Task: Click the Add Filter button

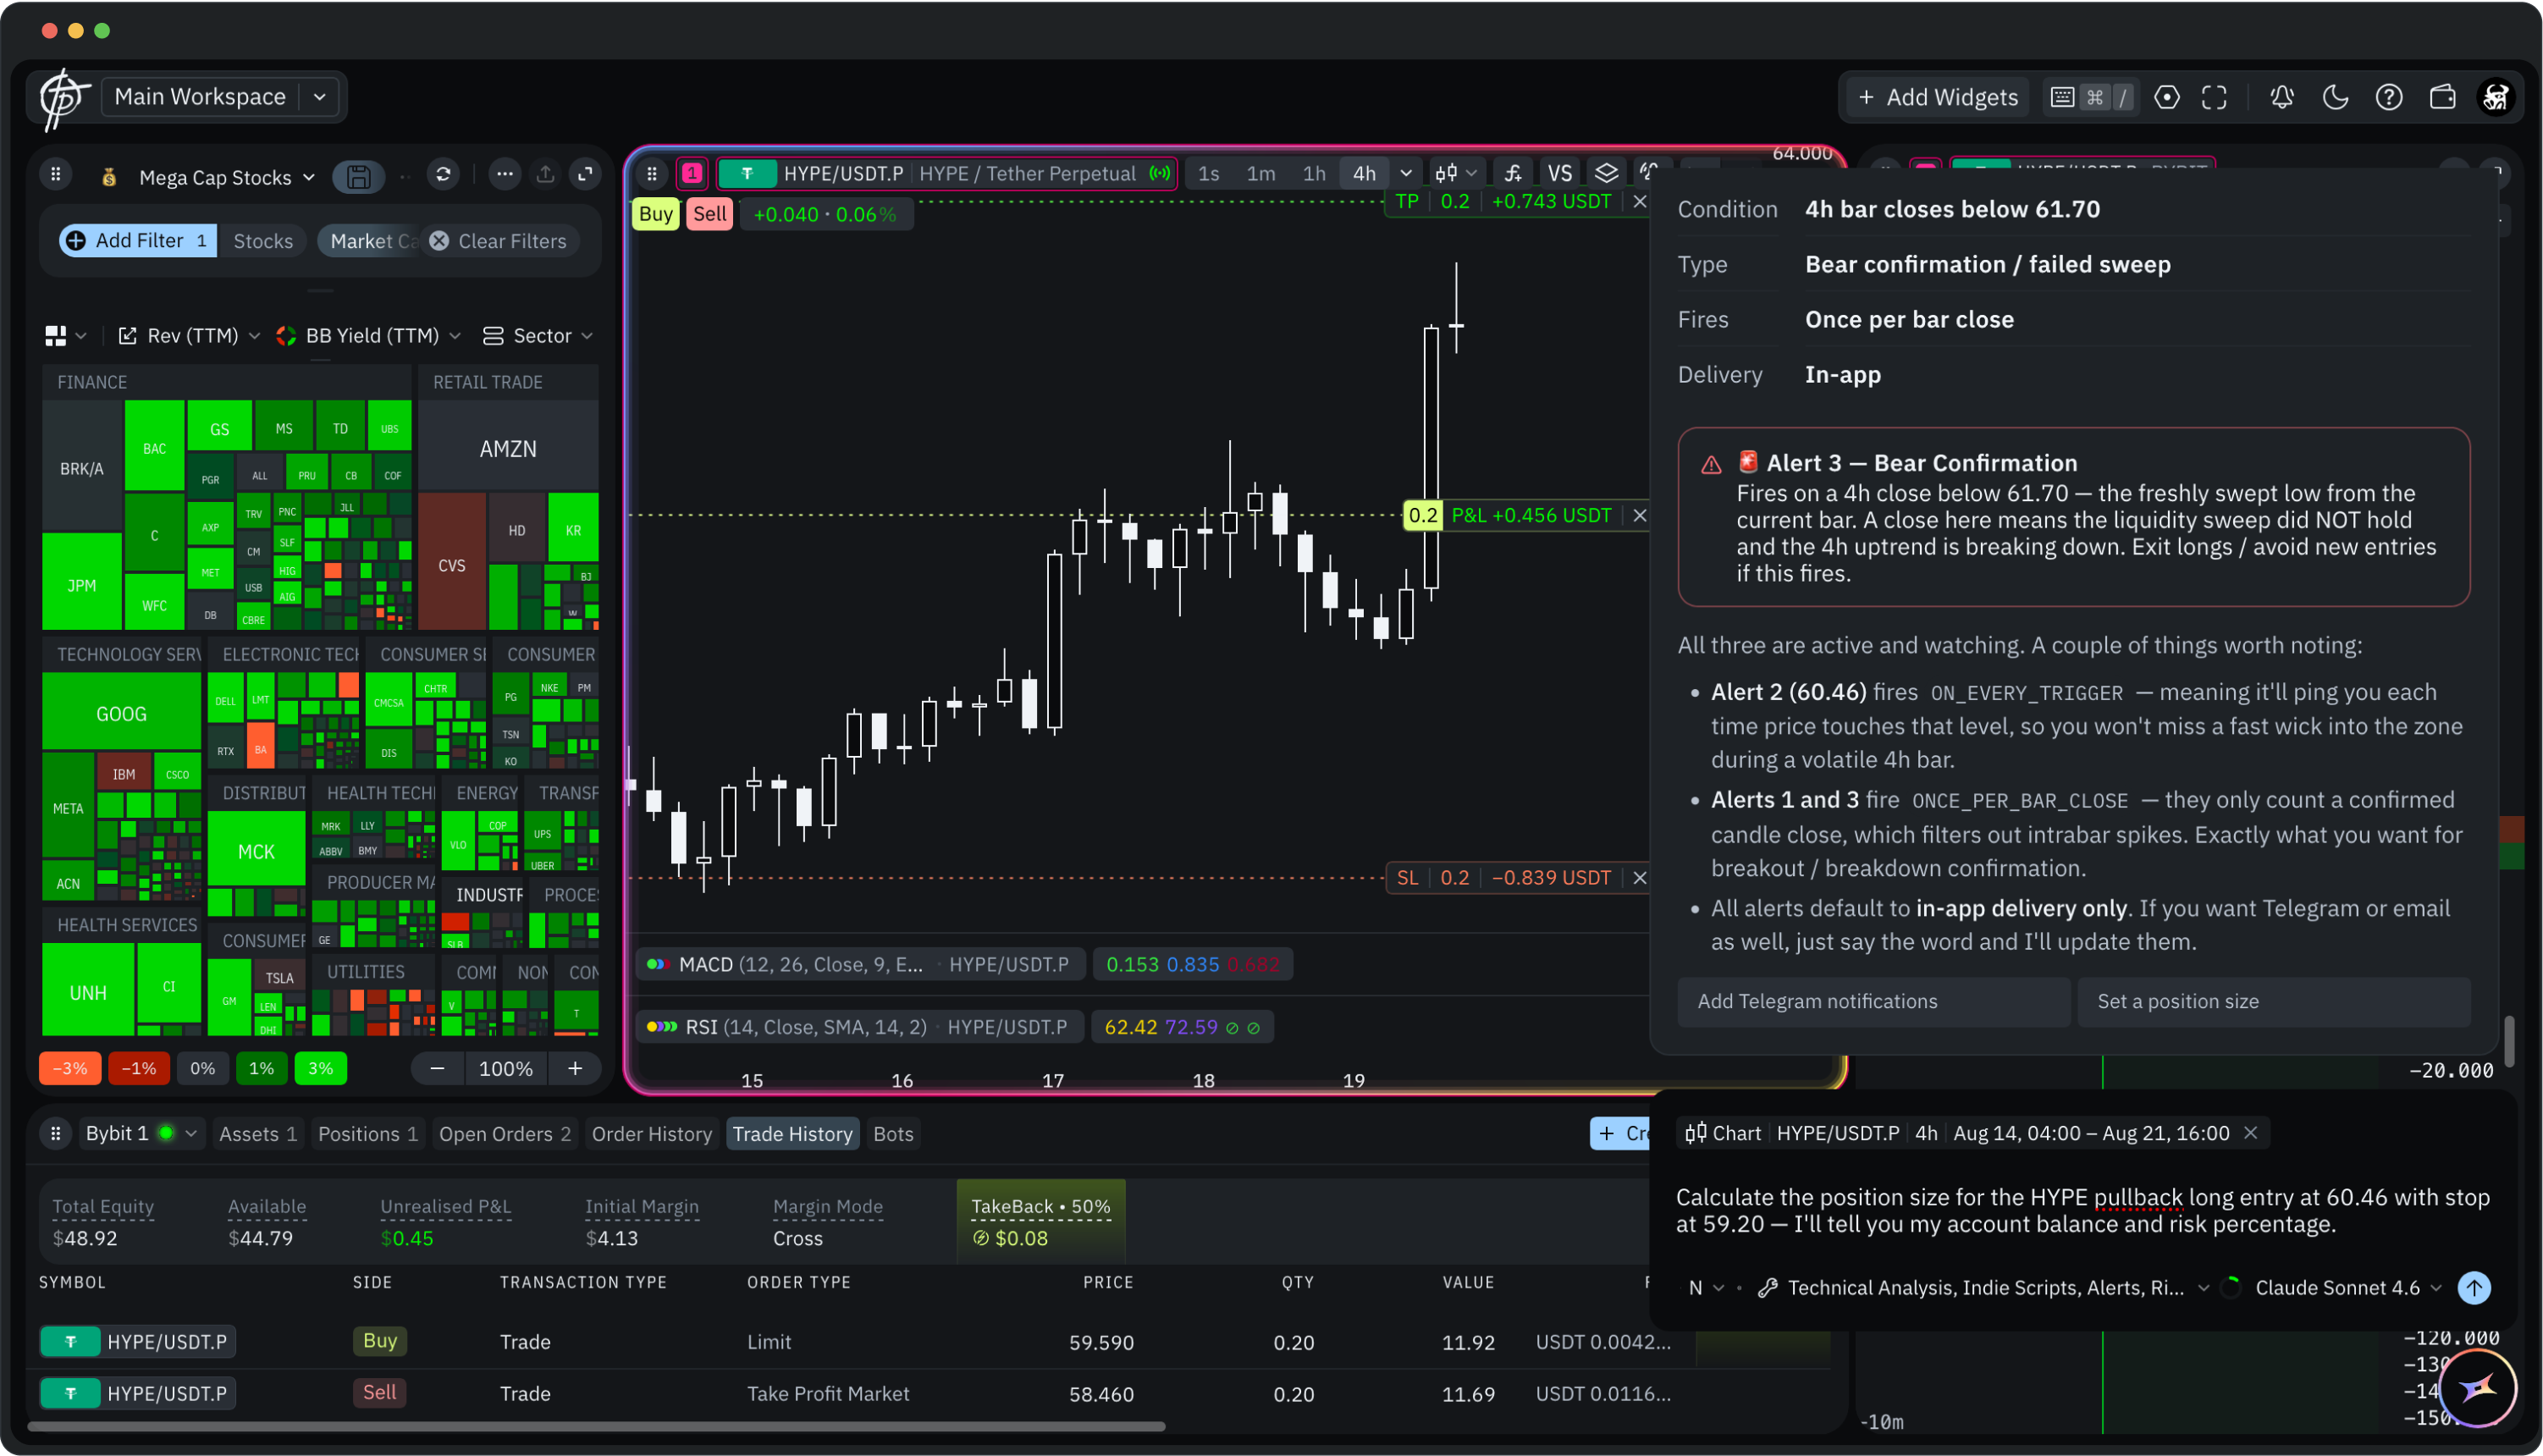Action: click(136, 241)
